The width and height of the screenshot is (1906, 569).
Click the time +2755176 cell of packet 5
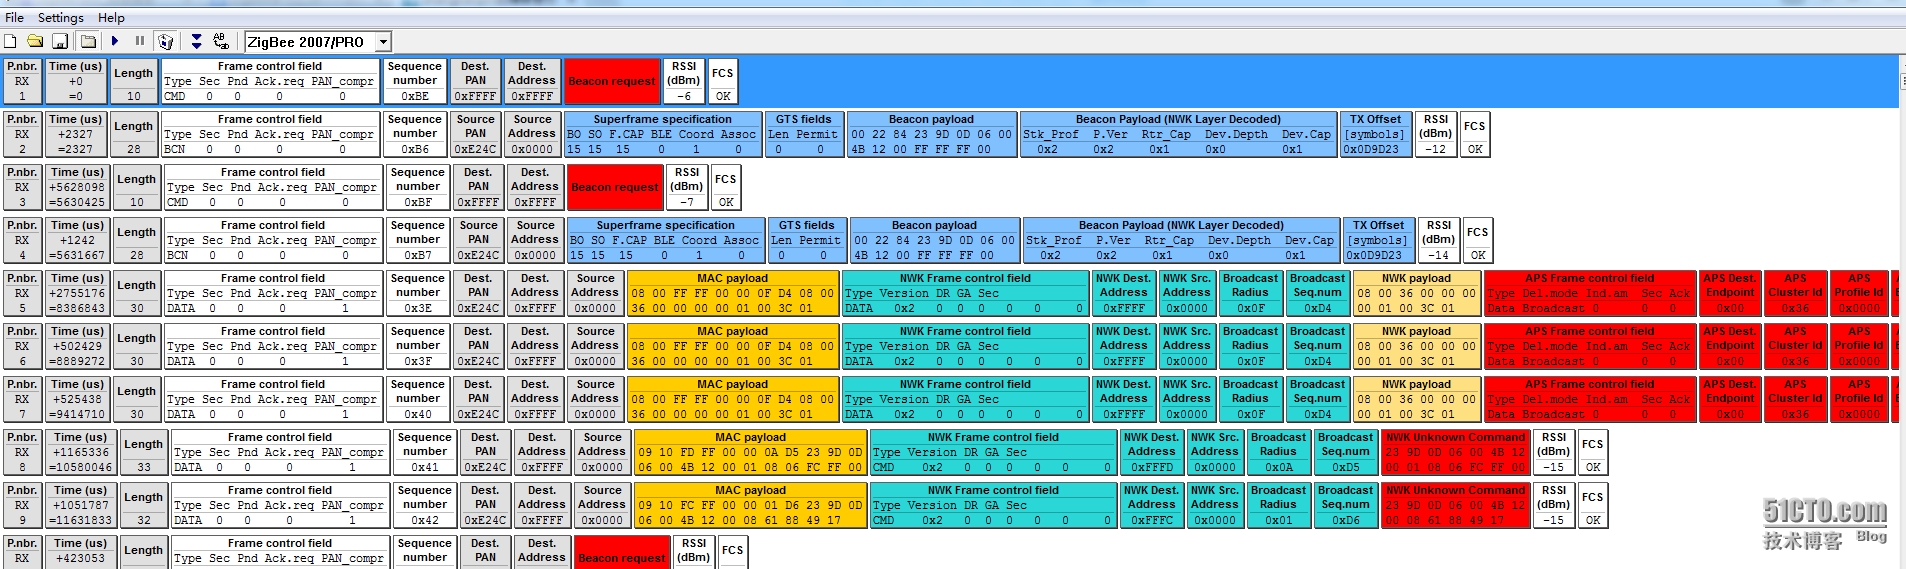[x=77, y=293]
